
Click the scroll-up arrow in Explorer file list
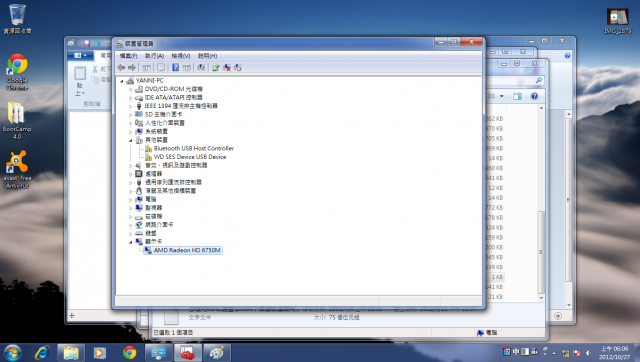tap(541, 108)
